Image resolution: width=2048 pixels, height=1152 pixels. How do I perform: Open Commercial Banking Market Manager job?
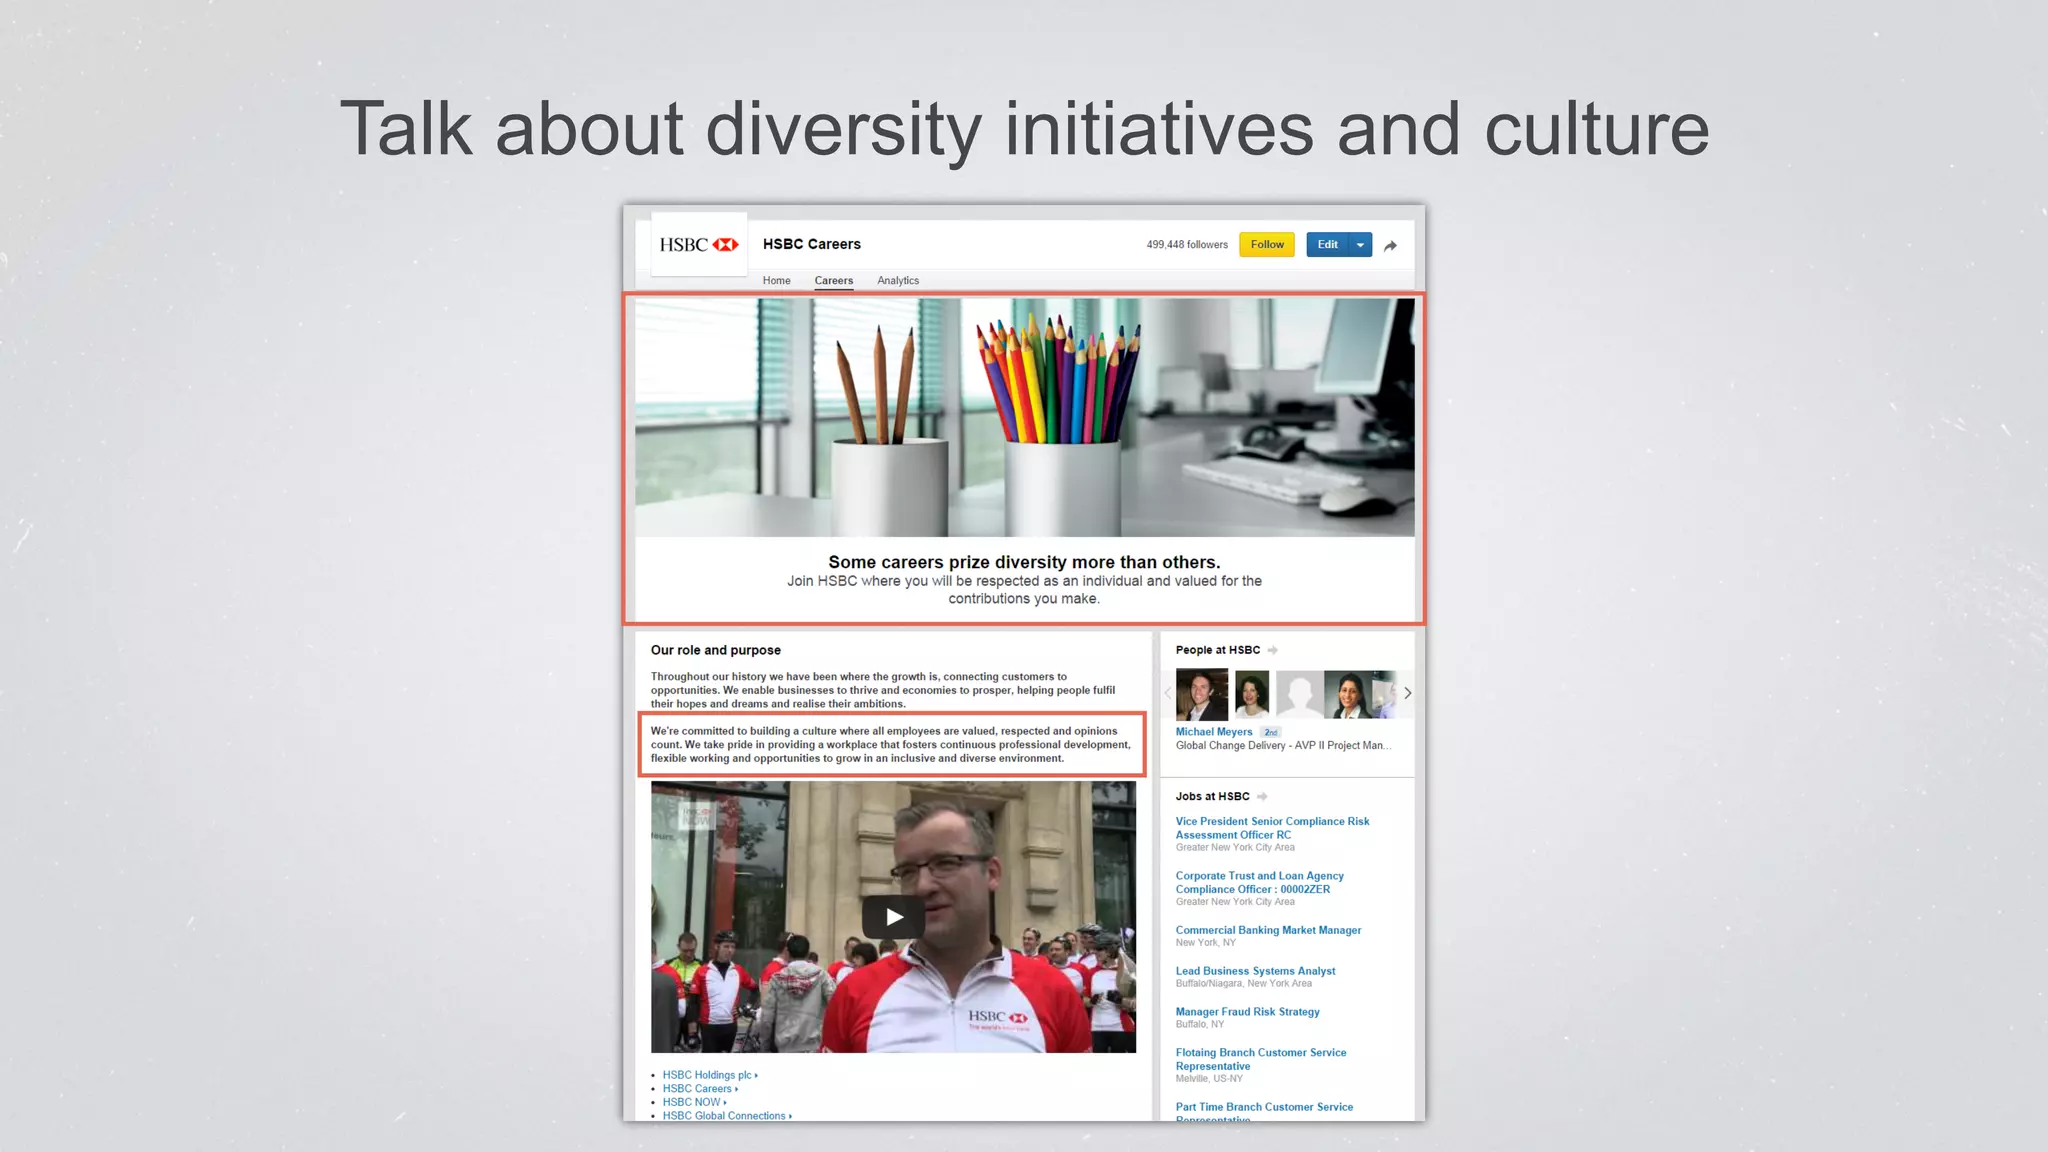pyautogui.click(x=1268, y=930)
